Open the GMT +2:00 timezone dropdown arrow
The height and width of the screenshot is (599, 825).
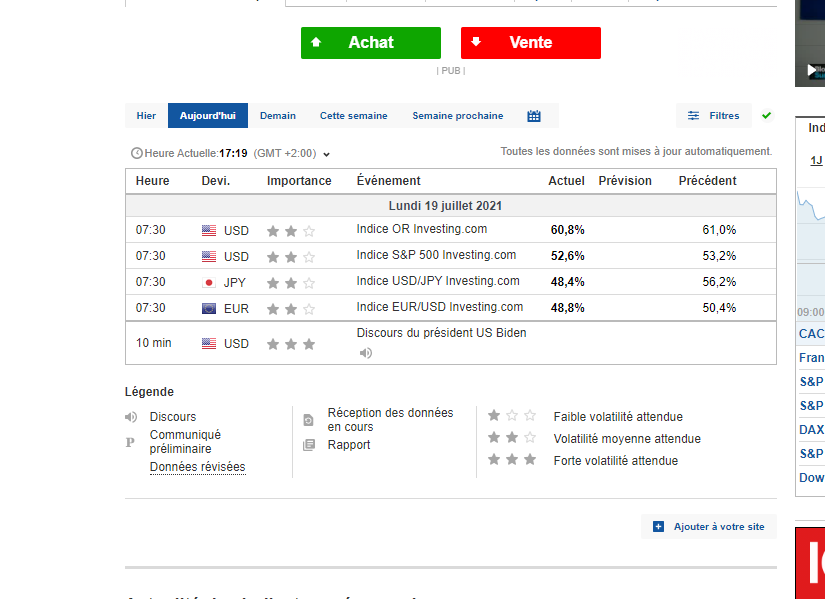tap(326, 155)
